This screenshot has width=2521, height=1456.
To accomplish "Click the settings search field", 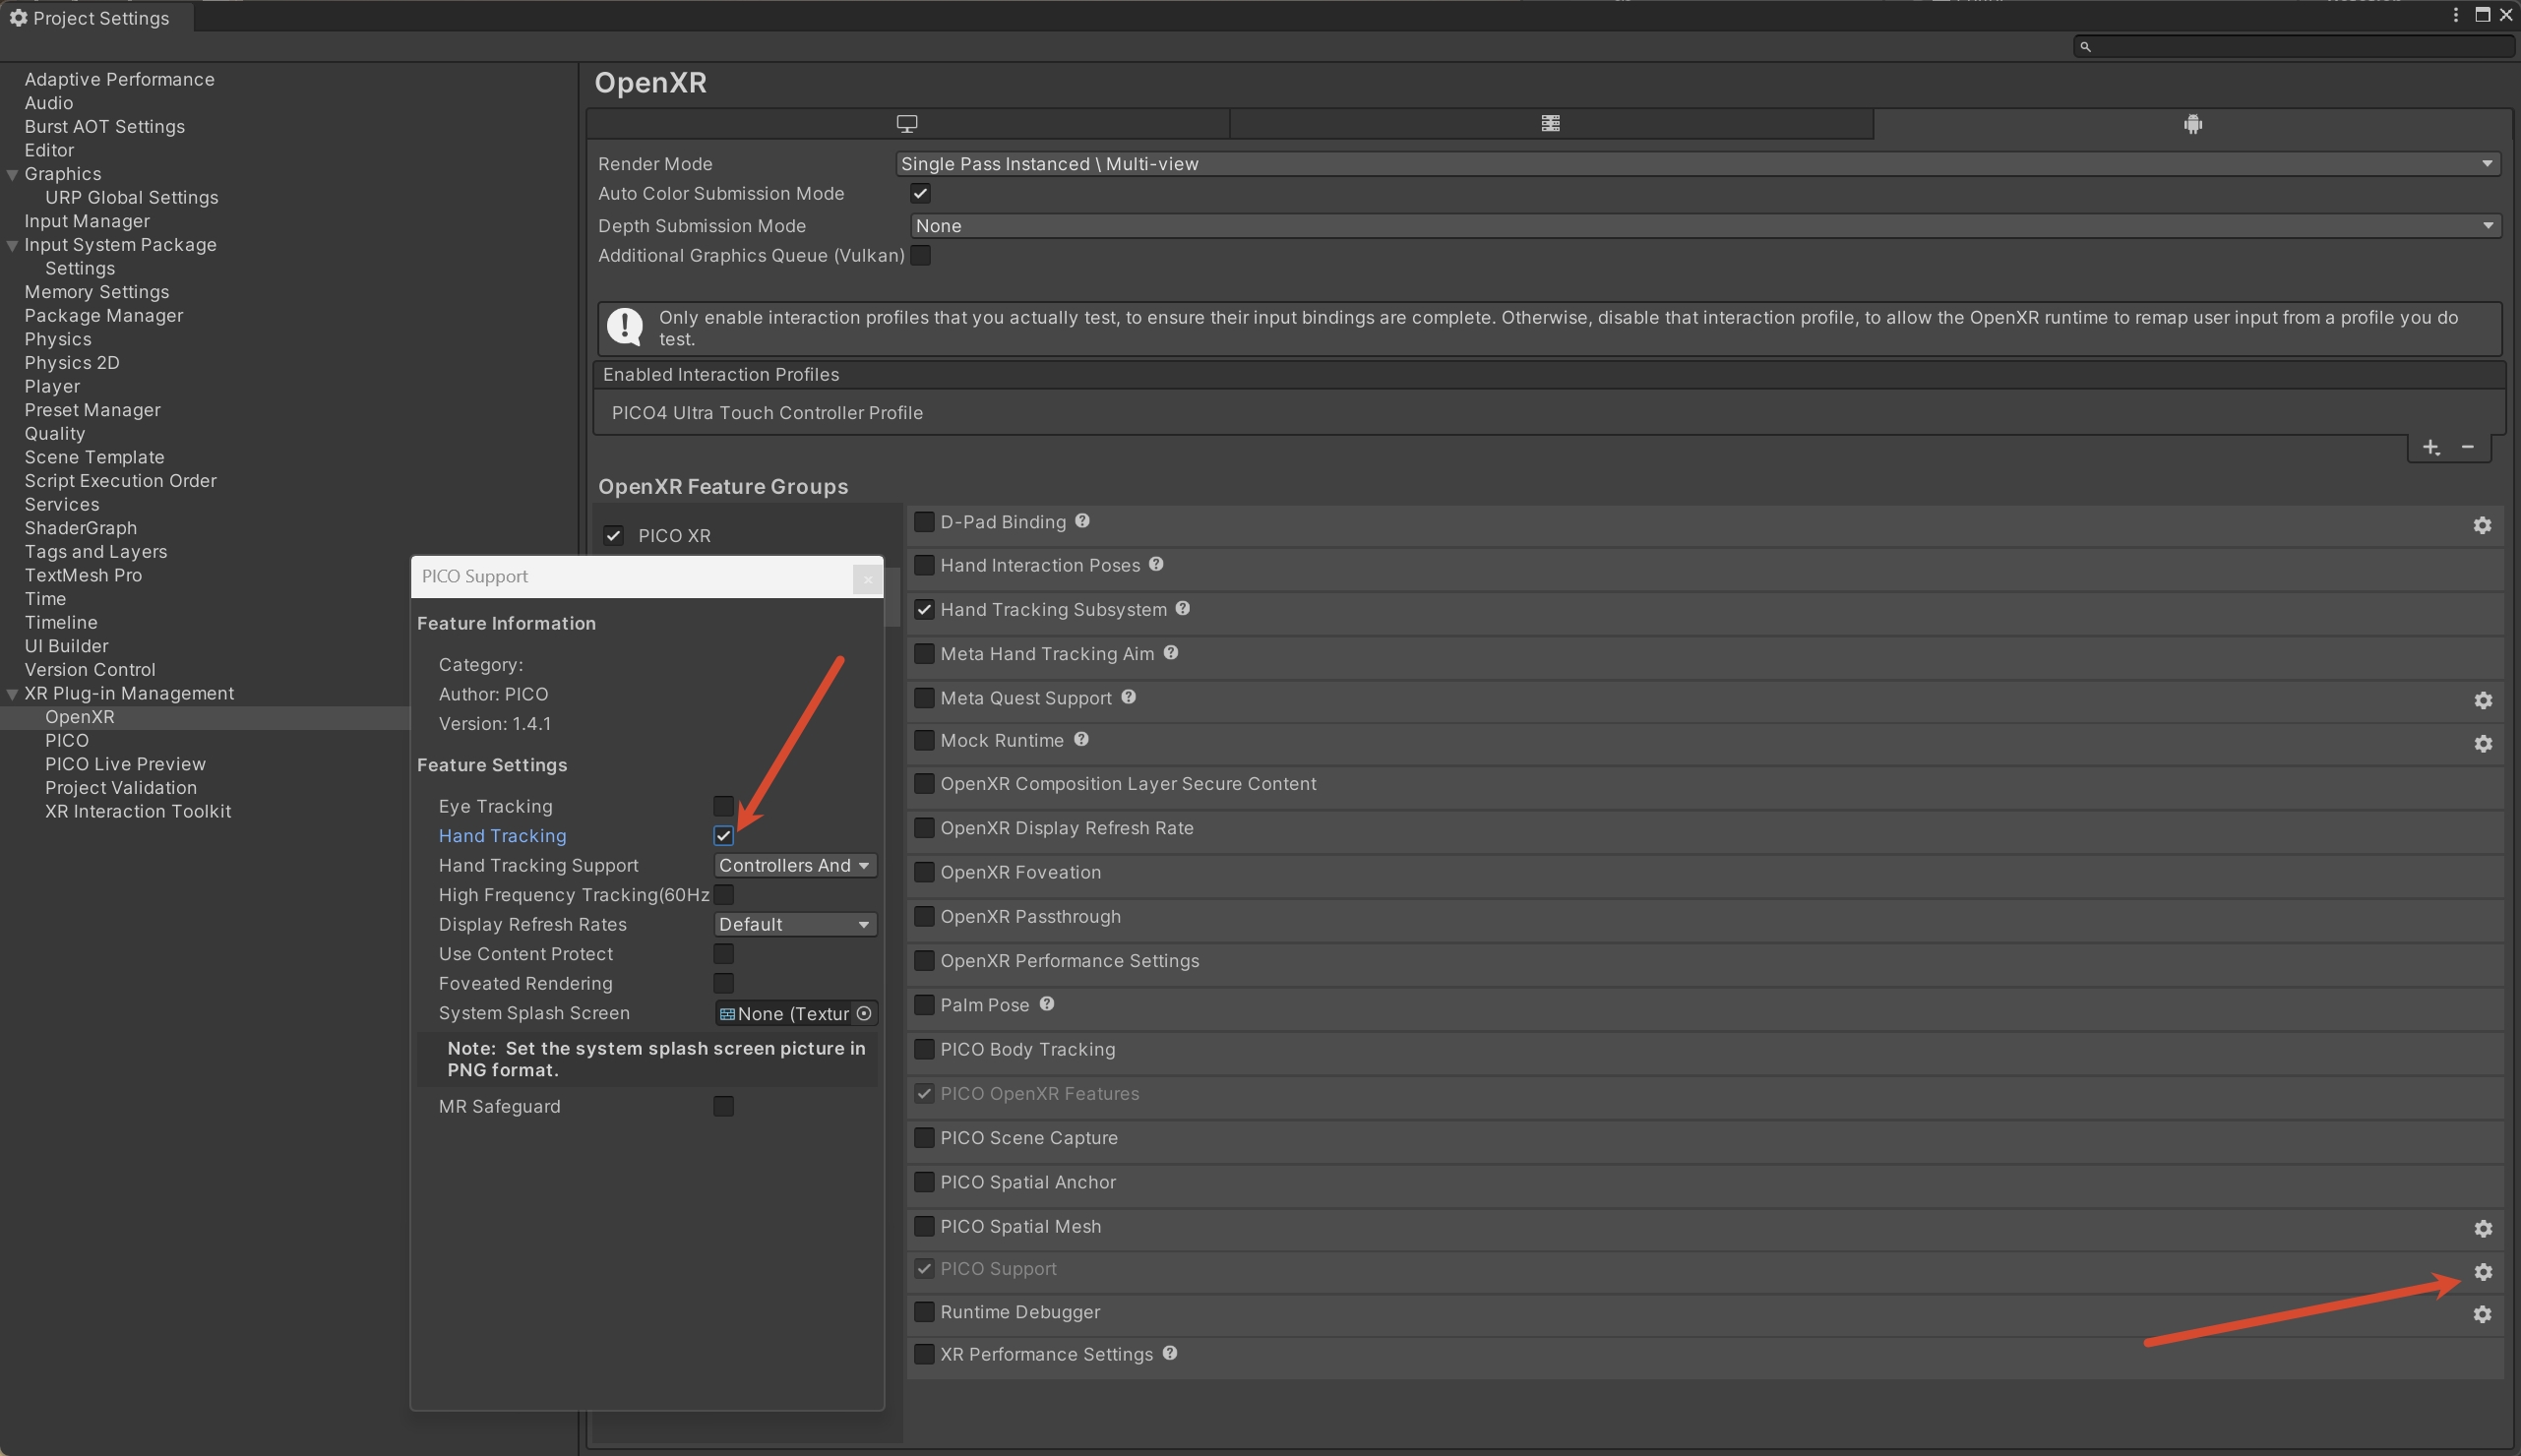I will coord(2294,46).
